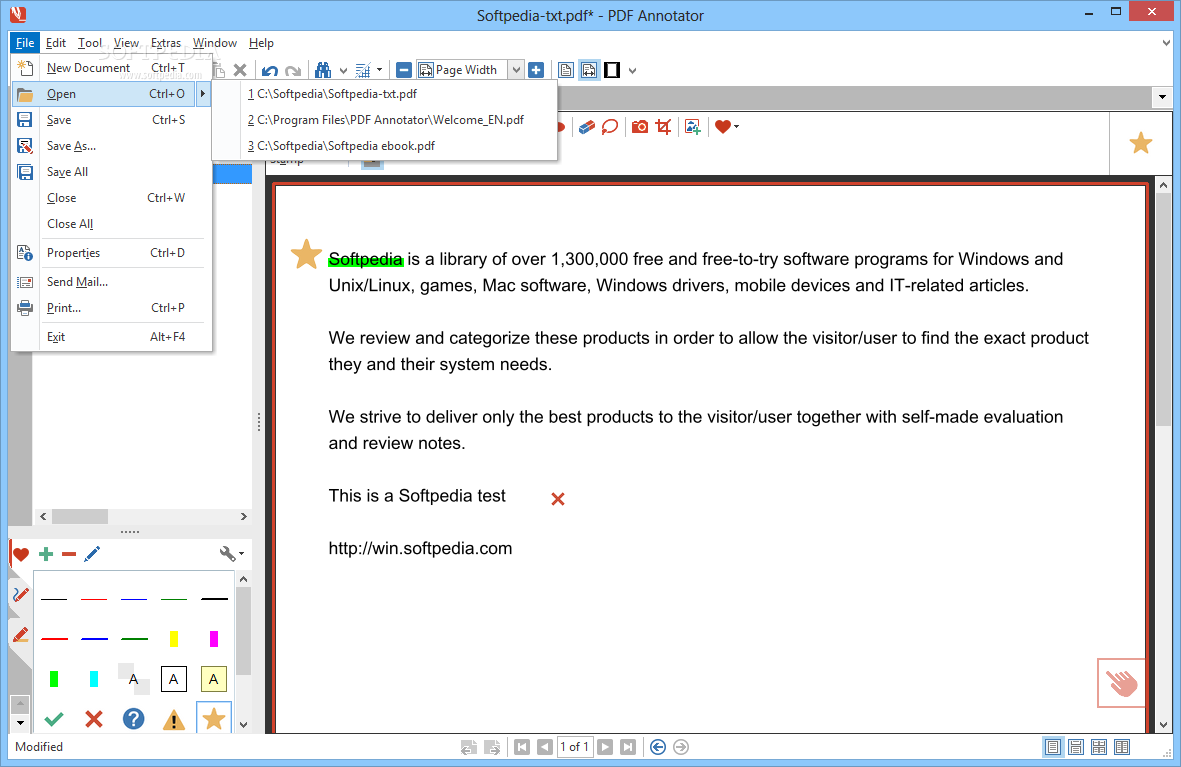Toggle the Full Screen mode icon

tap(612, 70)
